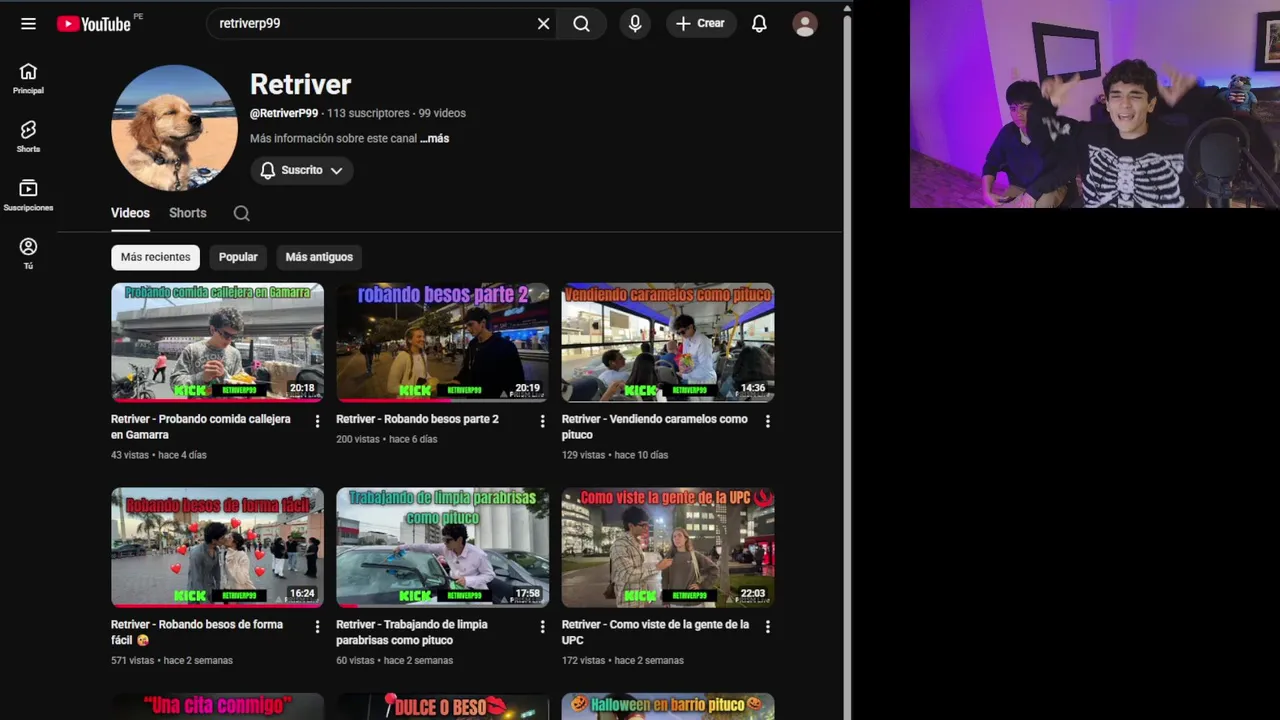
Task: Select the Más antiguos filter
Action: (x=319, y=257)
